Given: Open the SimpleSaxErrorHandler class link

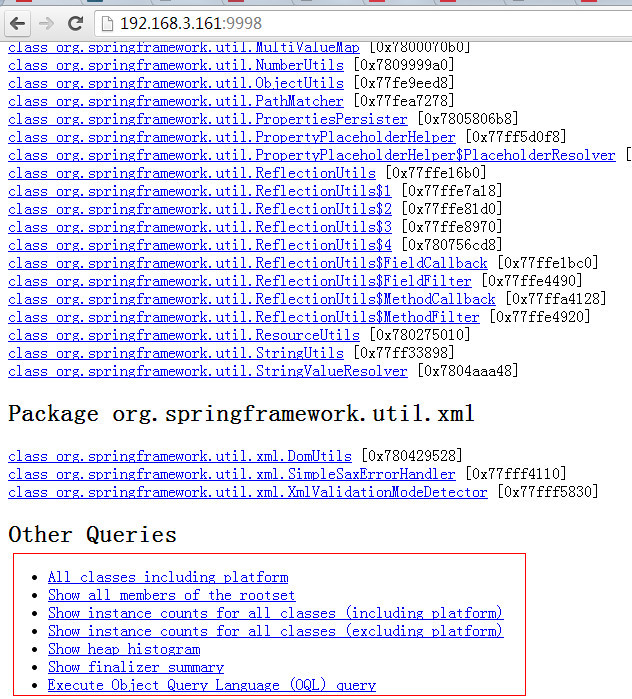Looking at the screenshot, I should [x=232, y=474].
